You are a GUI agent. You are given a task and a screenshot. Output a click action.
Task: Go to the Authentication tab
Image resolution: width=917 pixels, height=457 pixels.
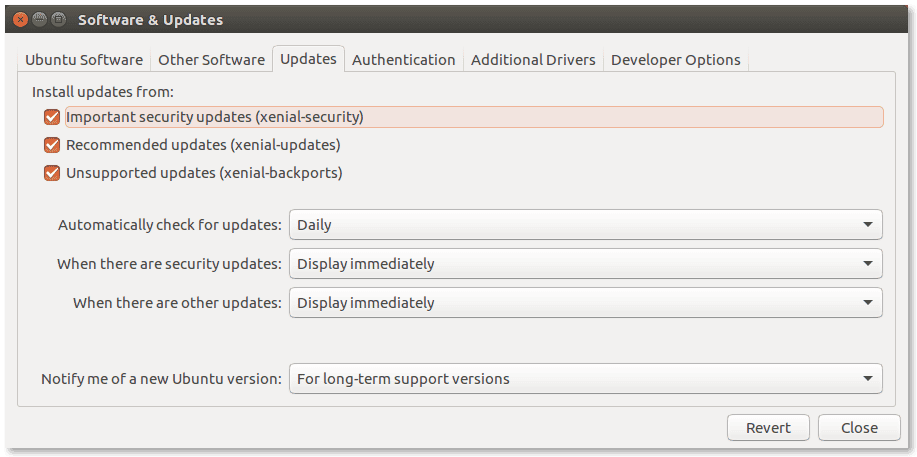tap(404, 60)
